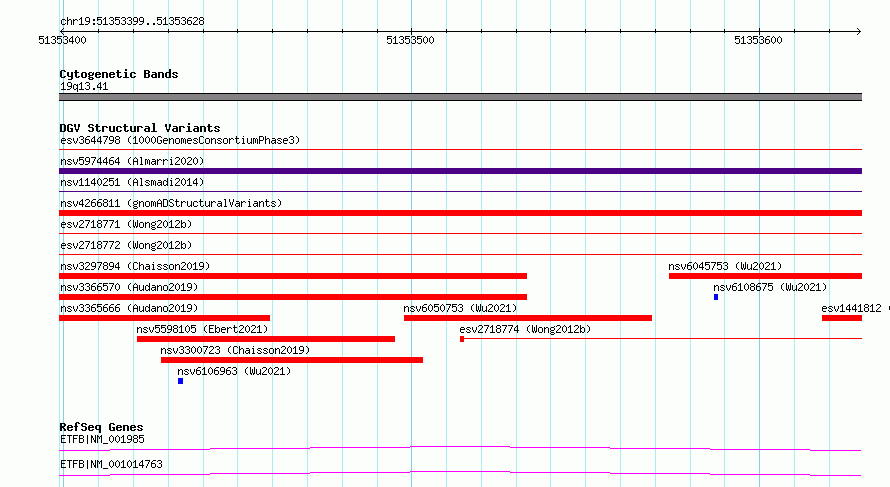This screenshot has width=890, height=487.
Task: Click the nsv6050753 (Wu2021) label
Action: coord(460,308)
